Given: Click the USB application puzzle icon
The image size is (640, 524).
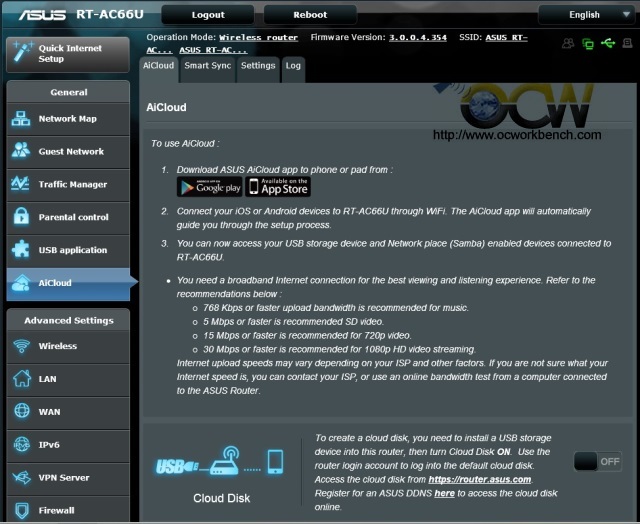Looking at the screenshot, I should [20, 249].
